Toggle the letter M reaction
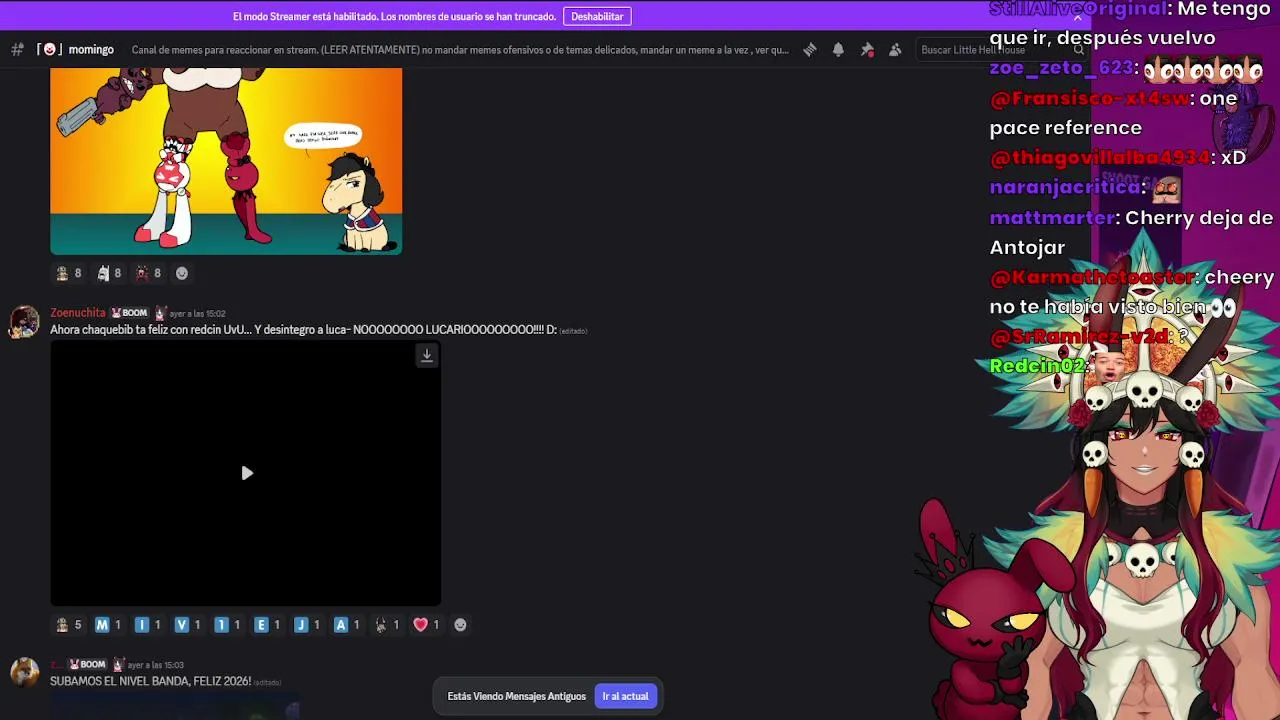 pos(108,625)
